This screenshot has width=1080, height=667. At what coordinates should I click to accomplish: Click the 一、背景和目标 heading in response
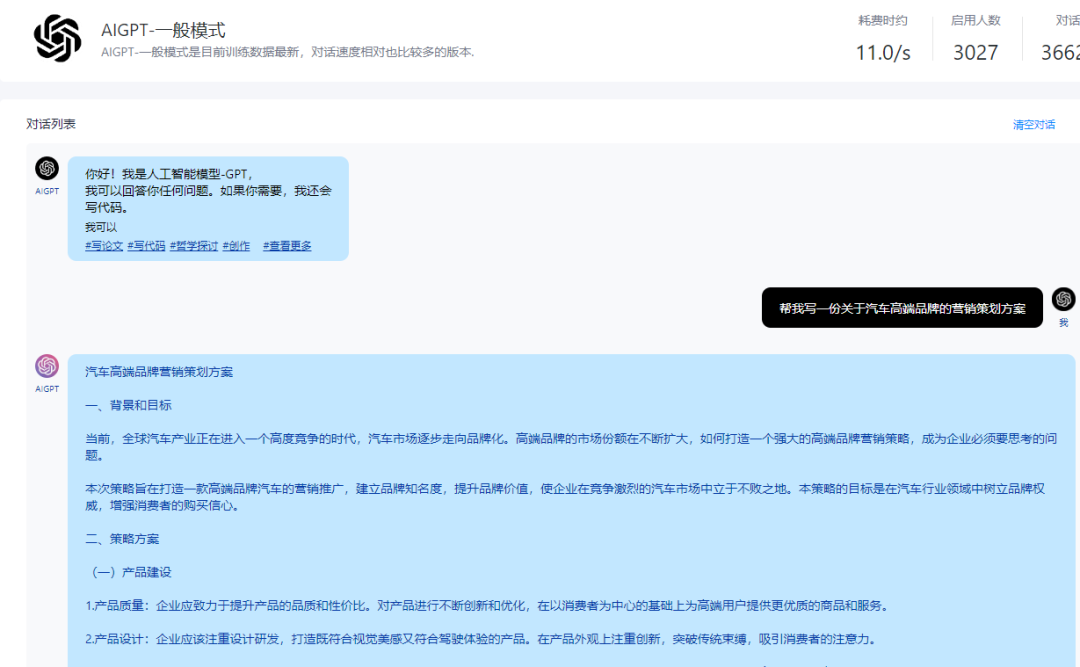pyautogui.click(x=128, y=405)
